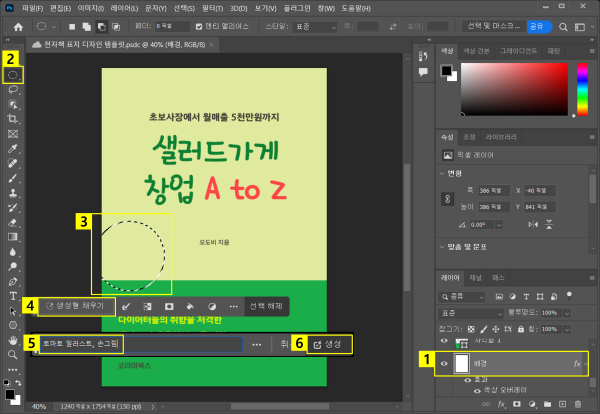Select the Elliptical Marquee tool
Screen dimensions: 600x414
[14, 74]
